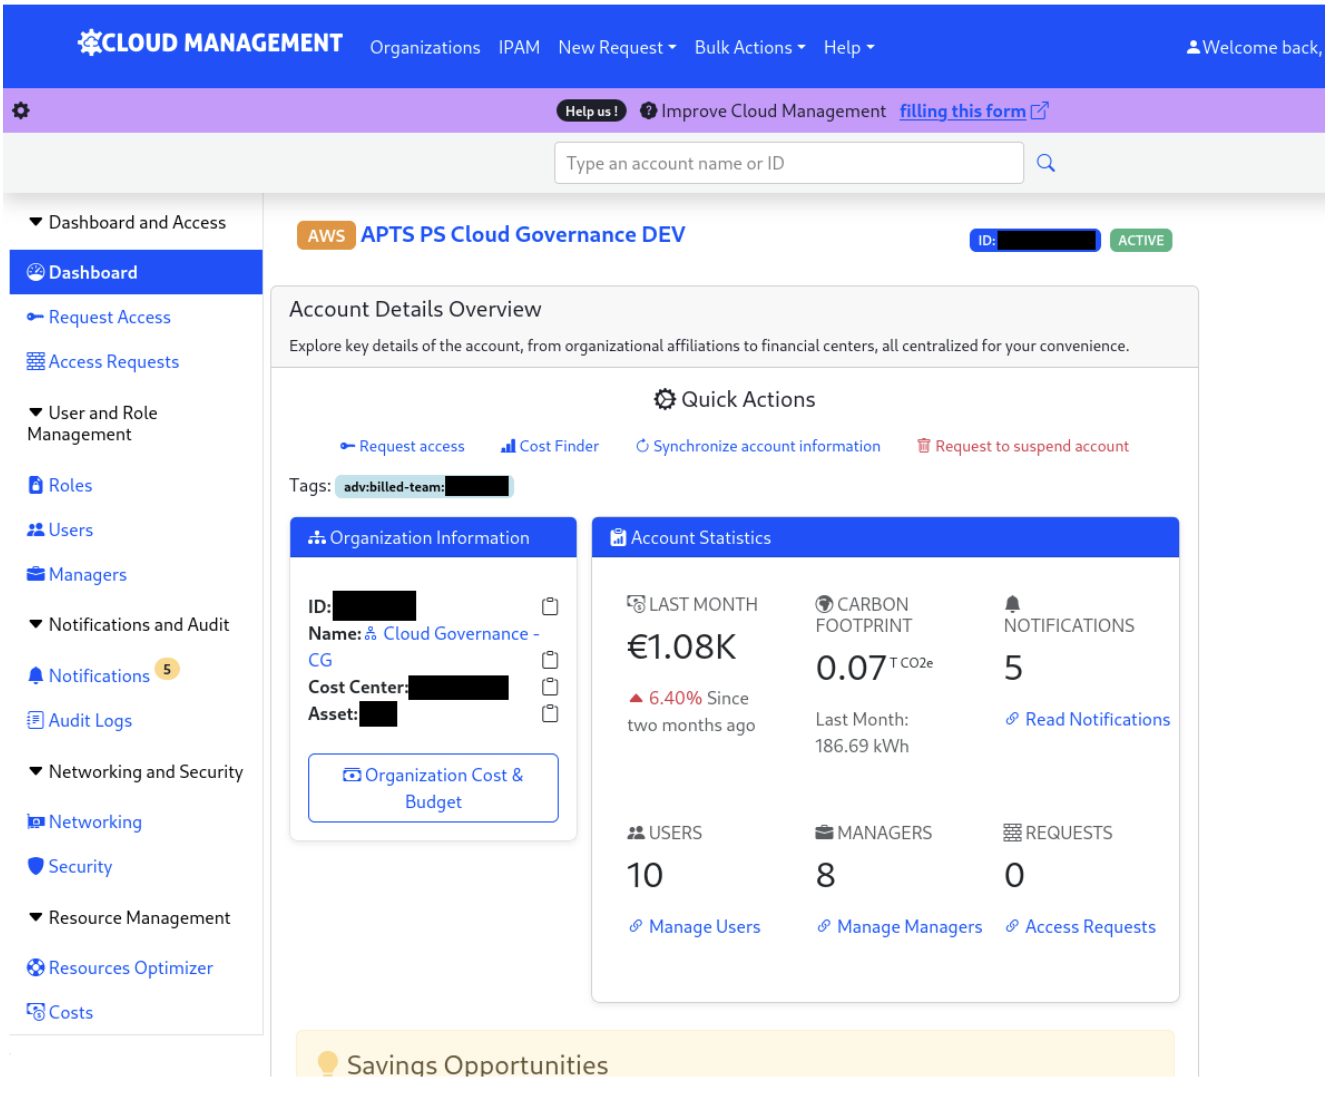This screenshot has width=1332, height=1108.
Task: Open Request Access in the sidebar
Action: click(99, 317)
